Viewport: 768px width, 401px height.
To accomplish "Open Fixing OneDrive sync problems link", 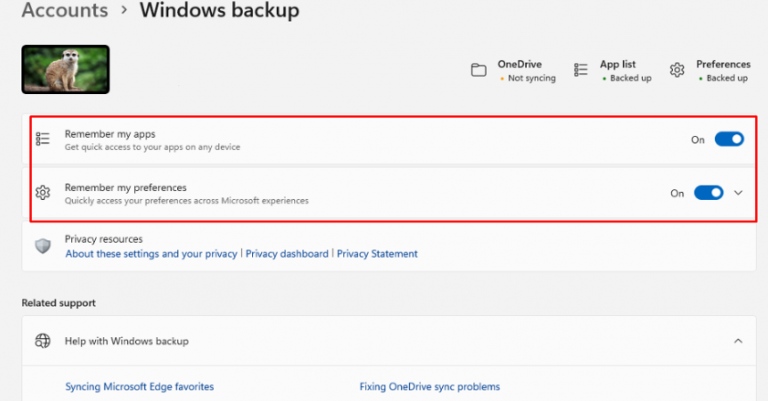I will point(429,386).
